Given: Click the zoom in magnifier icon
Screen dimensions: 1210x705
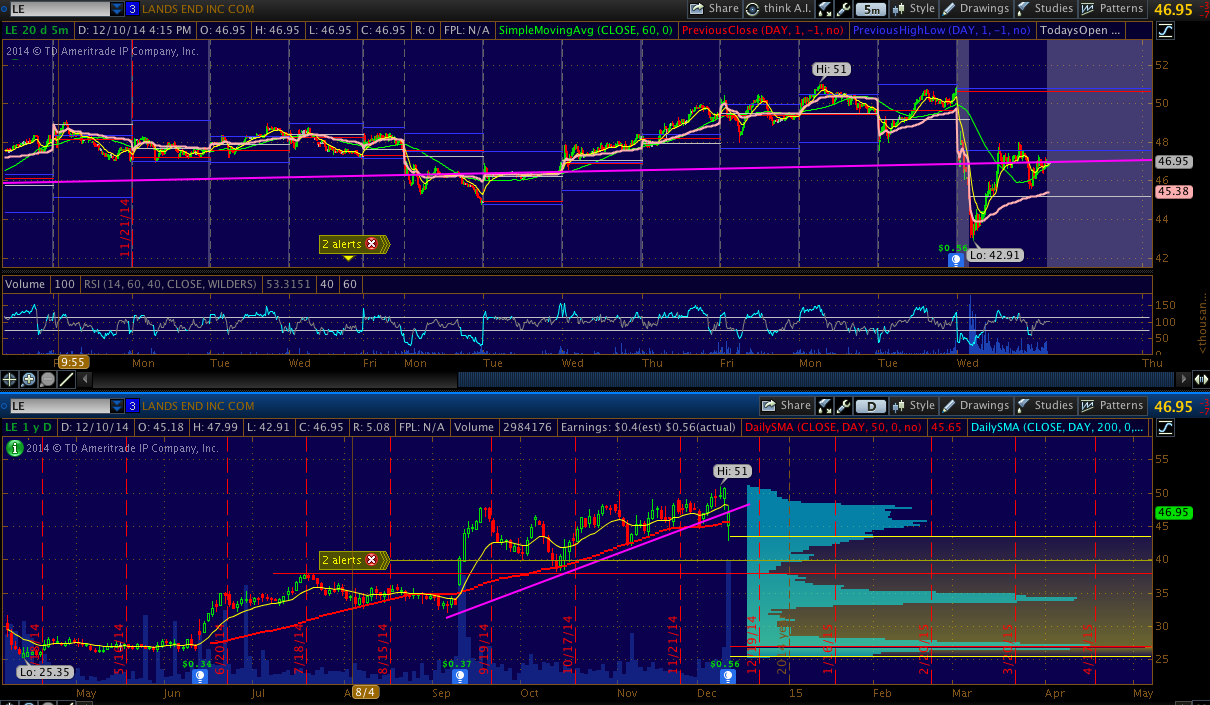Looking at the screenshot, I should coord(29,379).
